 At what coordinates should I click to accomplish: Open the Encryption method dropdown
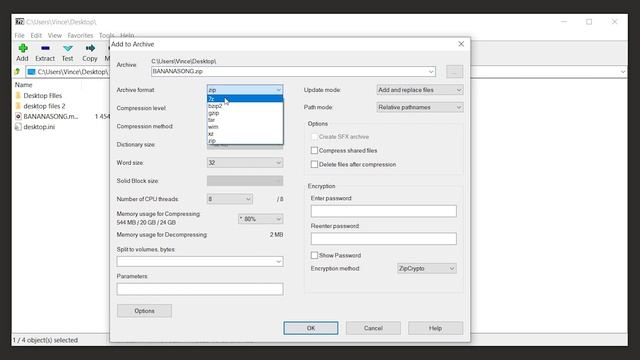(427, 269)
